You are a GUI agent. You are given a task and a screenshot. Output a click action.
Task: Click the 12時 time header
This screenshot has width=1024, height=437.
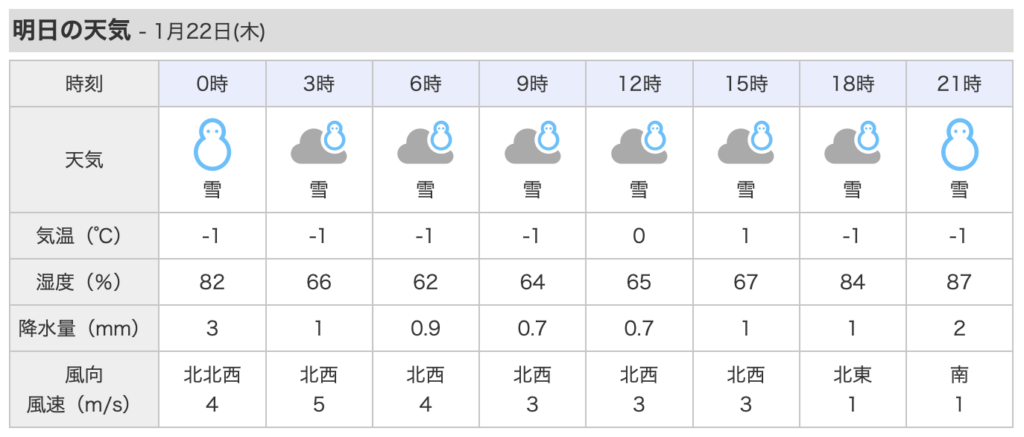pos(639,84)
